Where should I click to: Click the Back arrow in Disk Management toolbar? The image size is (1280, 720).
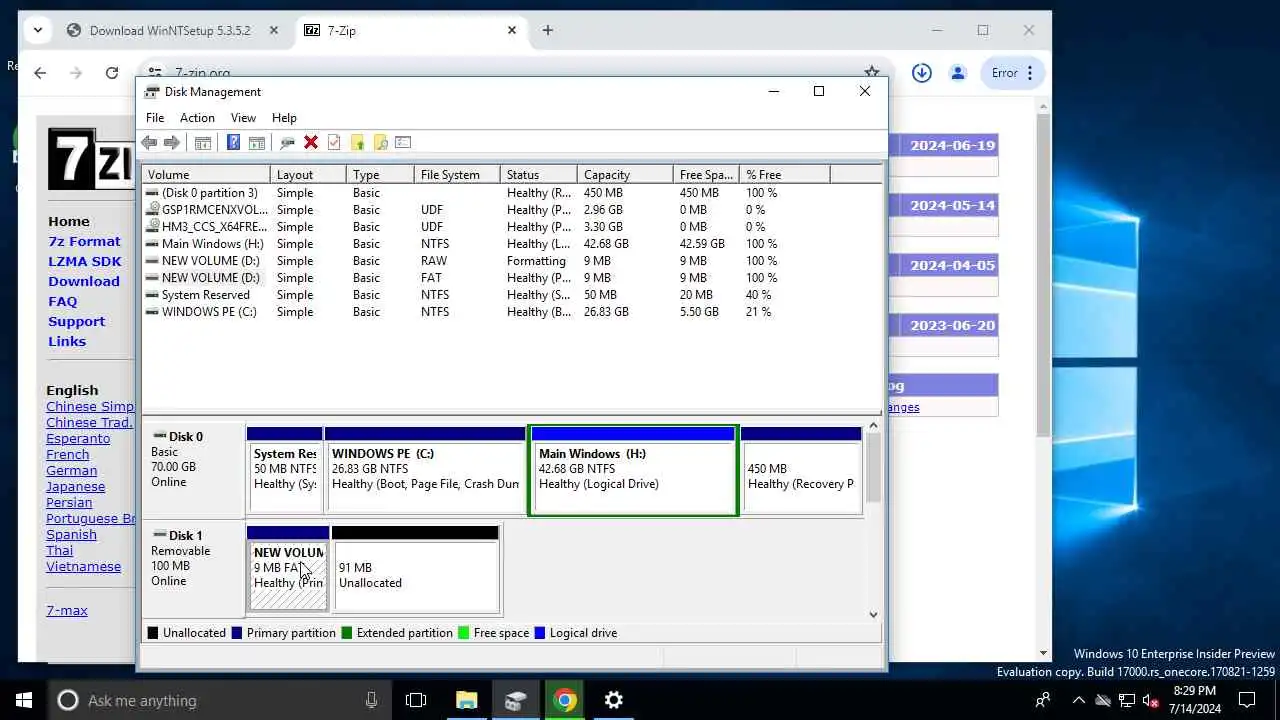[149, 143]
